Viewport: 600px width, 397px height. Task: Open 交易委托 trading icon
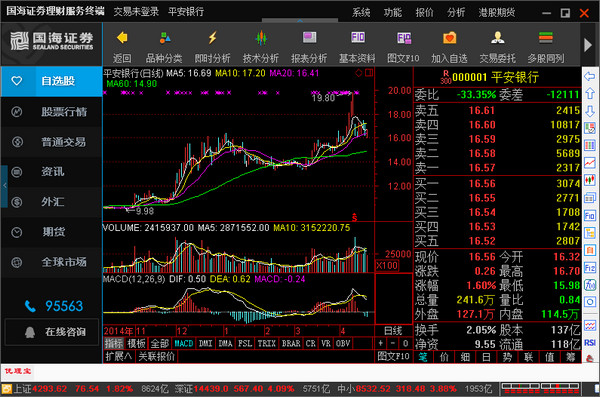(497, 38)
